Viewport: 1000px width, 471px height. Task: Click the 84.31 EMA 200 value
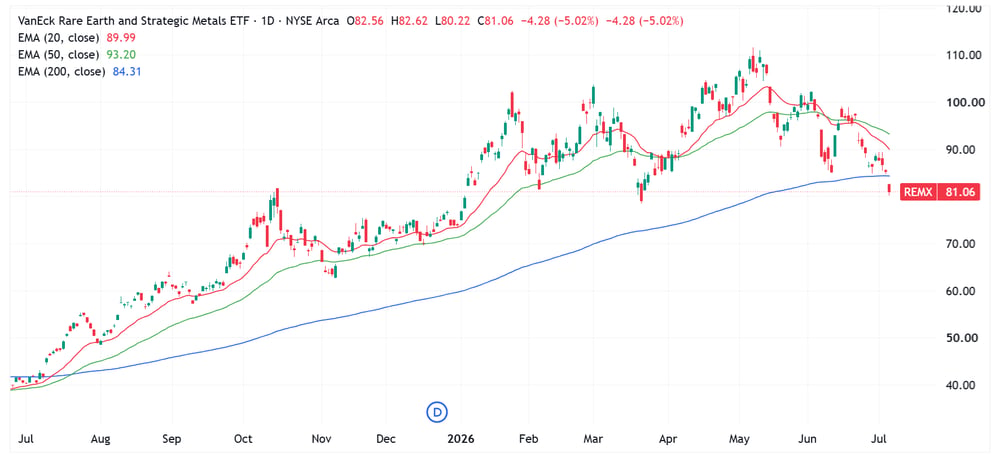128,72
